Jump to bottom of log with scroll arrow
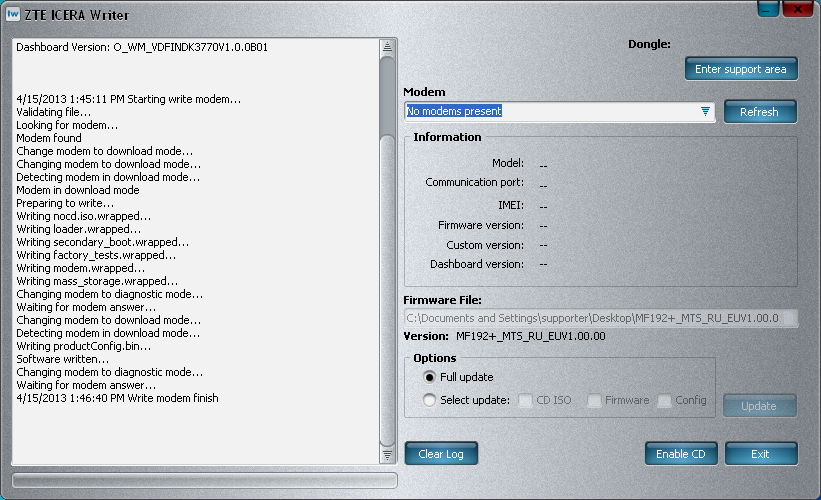This screenshot has height=500, width=821. (387, 455)
